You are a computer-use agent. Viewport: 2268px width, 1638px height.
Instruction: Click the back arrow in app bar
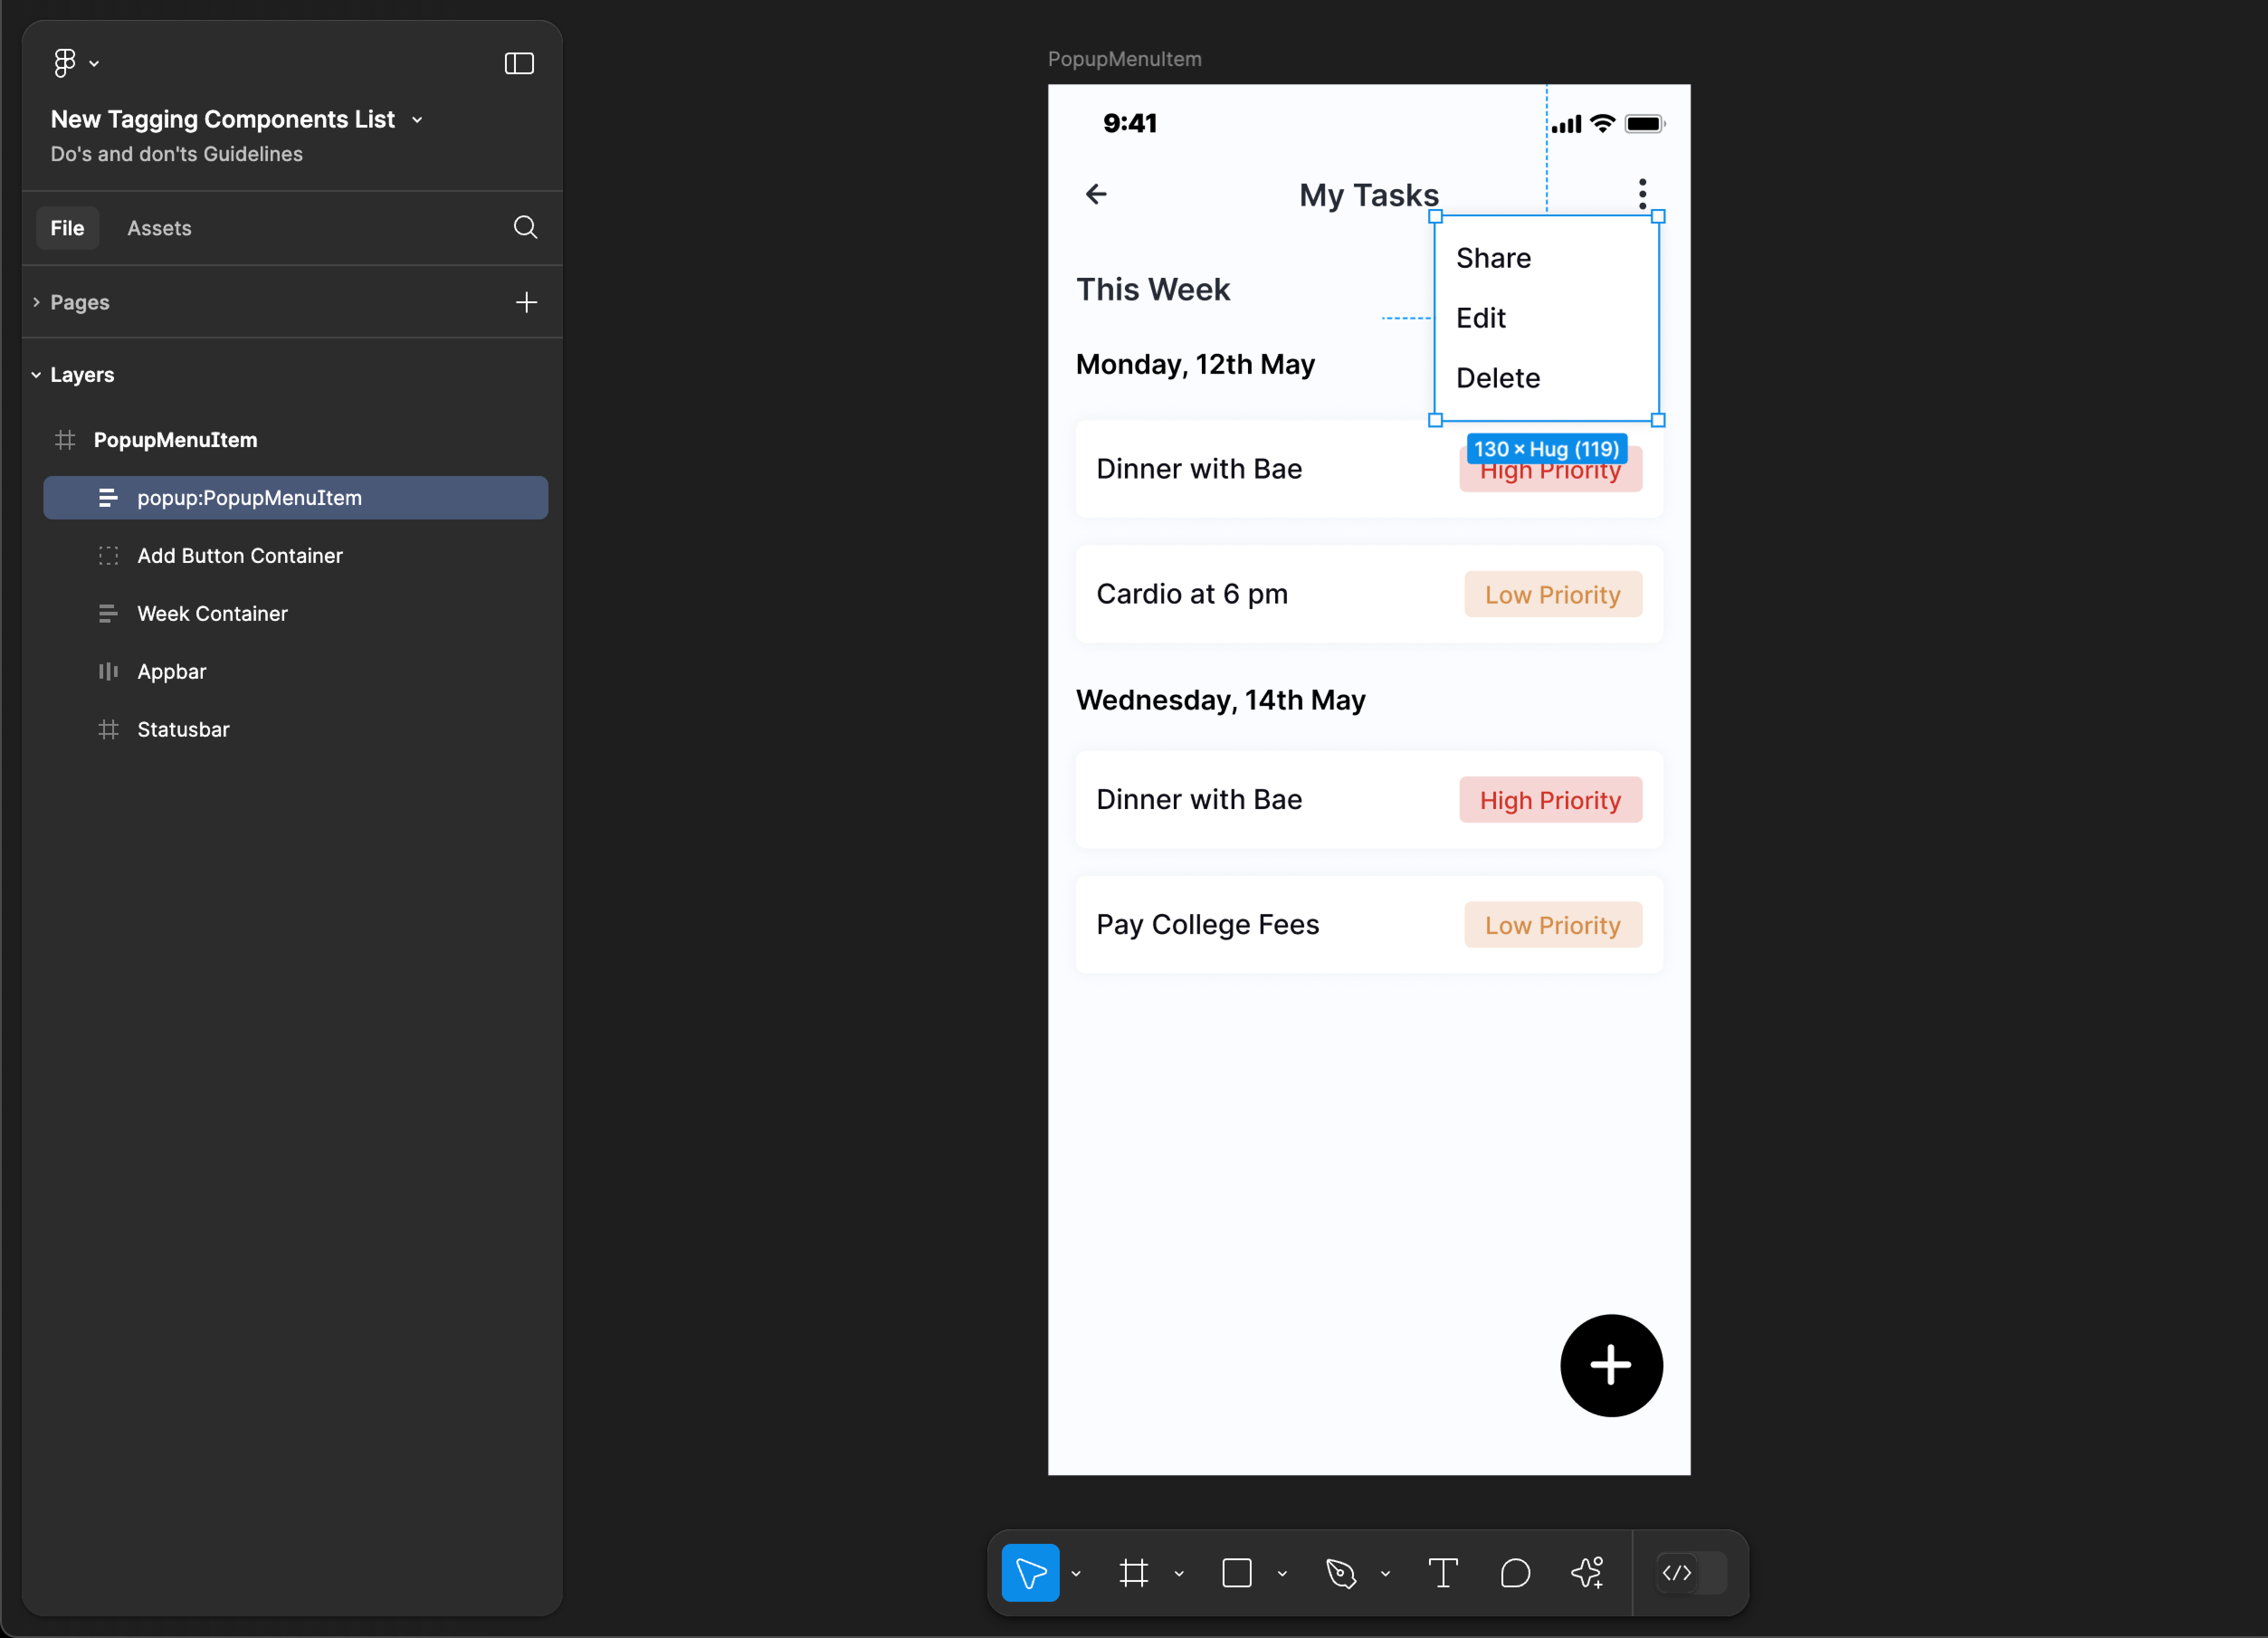1096,194
